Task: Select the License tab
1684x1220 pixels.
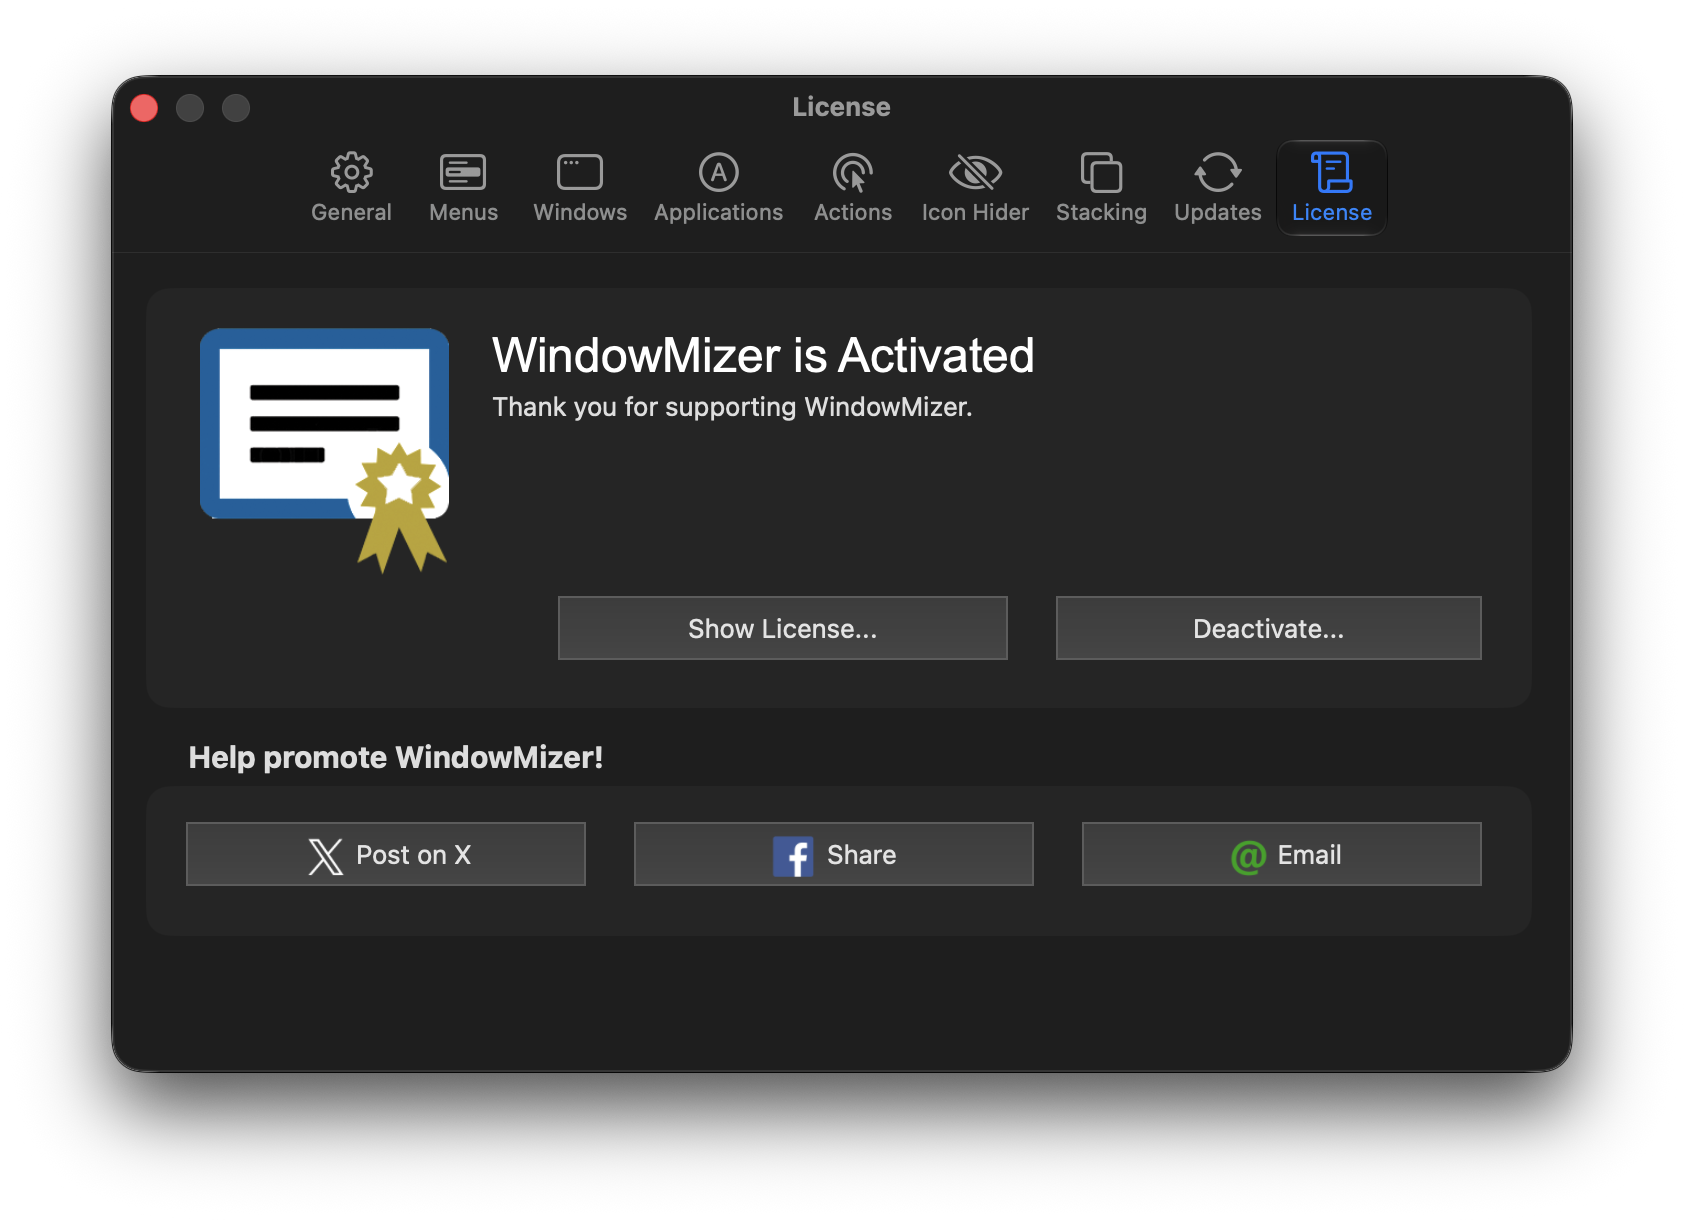Action: coord(1332,188)
